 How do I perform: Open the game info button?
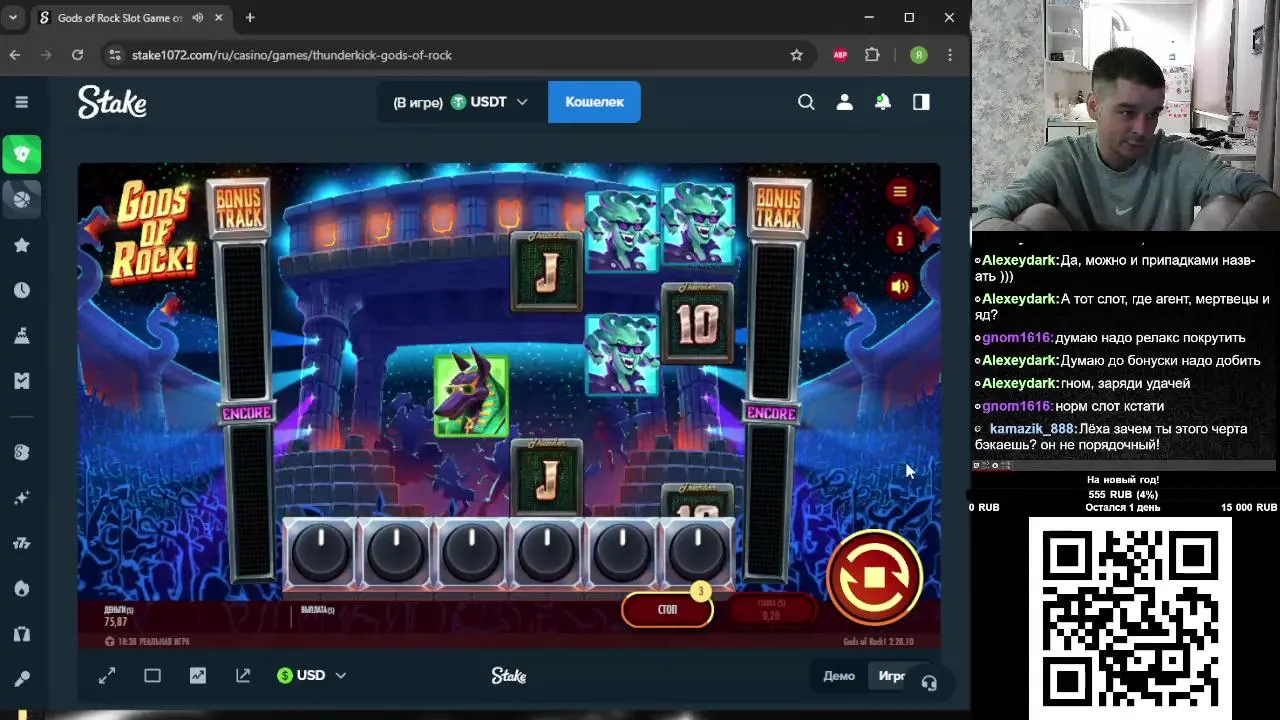tap(899, 239)
